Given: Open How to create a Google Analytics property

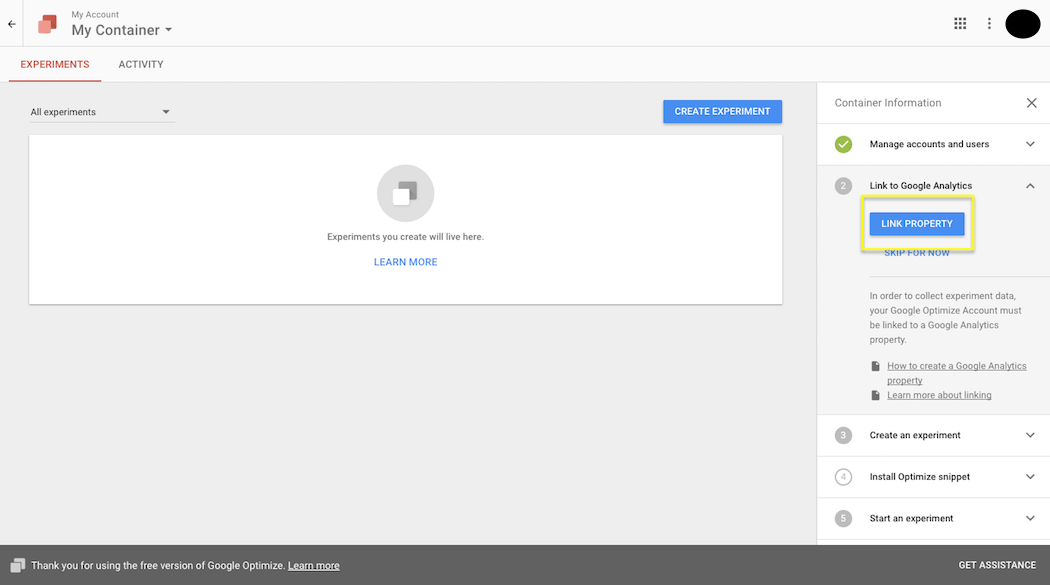Looking at the screenshot, I should 956,373.
